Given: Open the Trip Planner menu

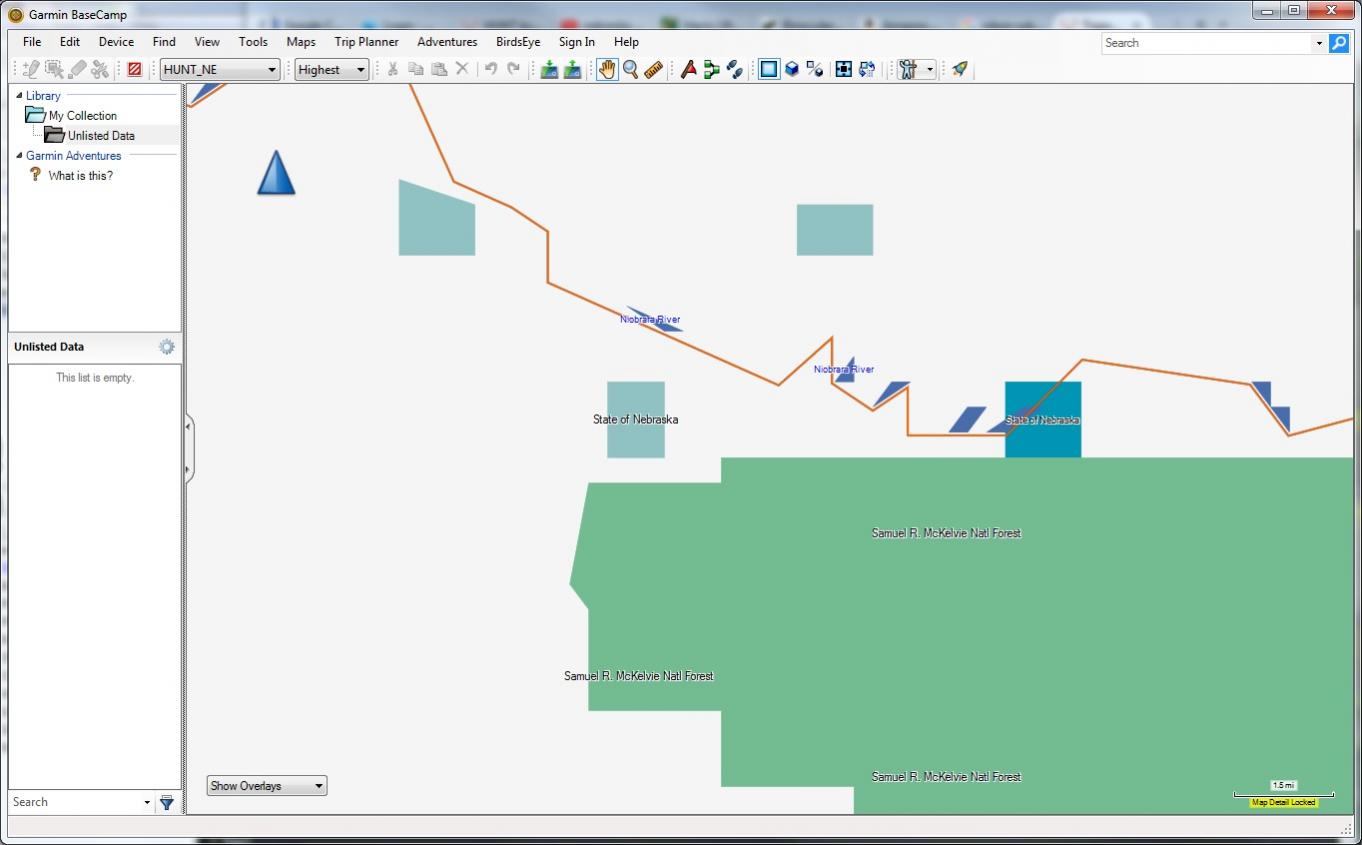Looking at the screenshot, I should pos(366,42).
